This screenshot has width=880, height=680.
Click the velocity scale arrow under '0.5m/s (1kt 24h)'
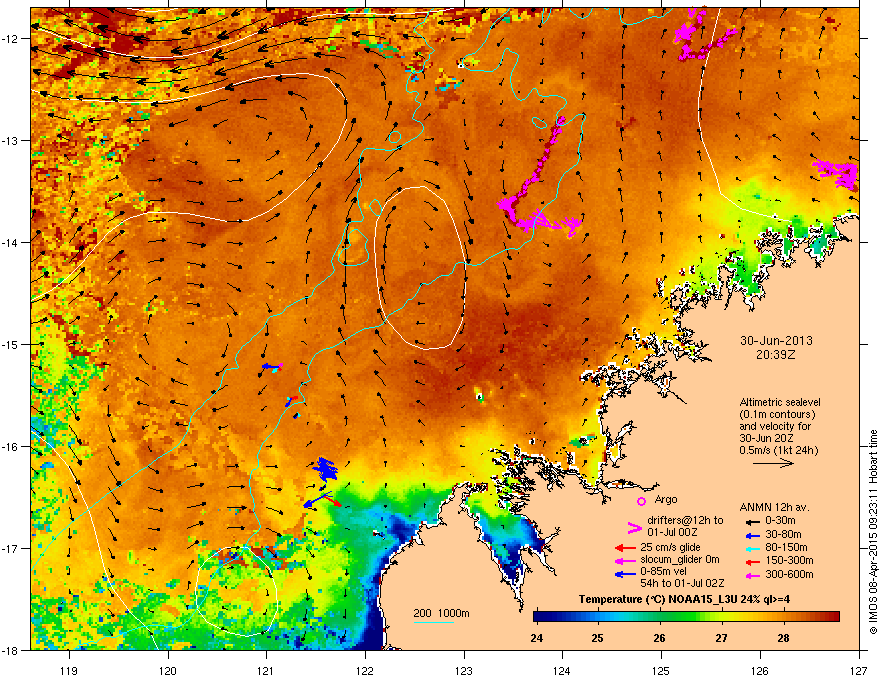773,463
